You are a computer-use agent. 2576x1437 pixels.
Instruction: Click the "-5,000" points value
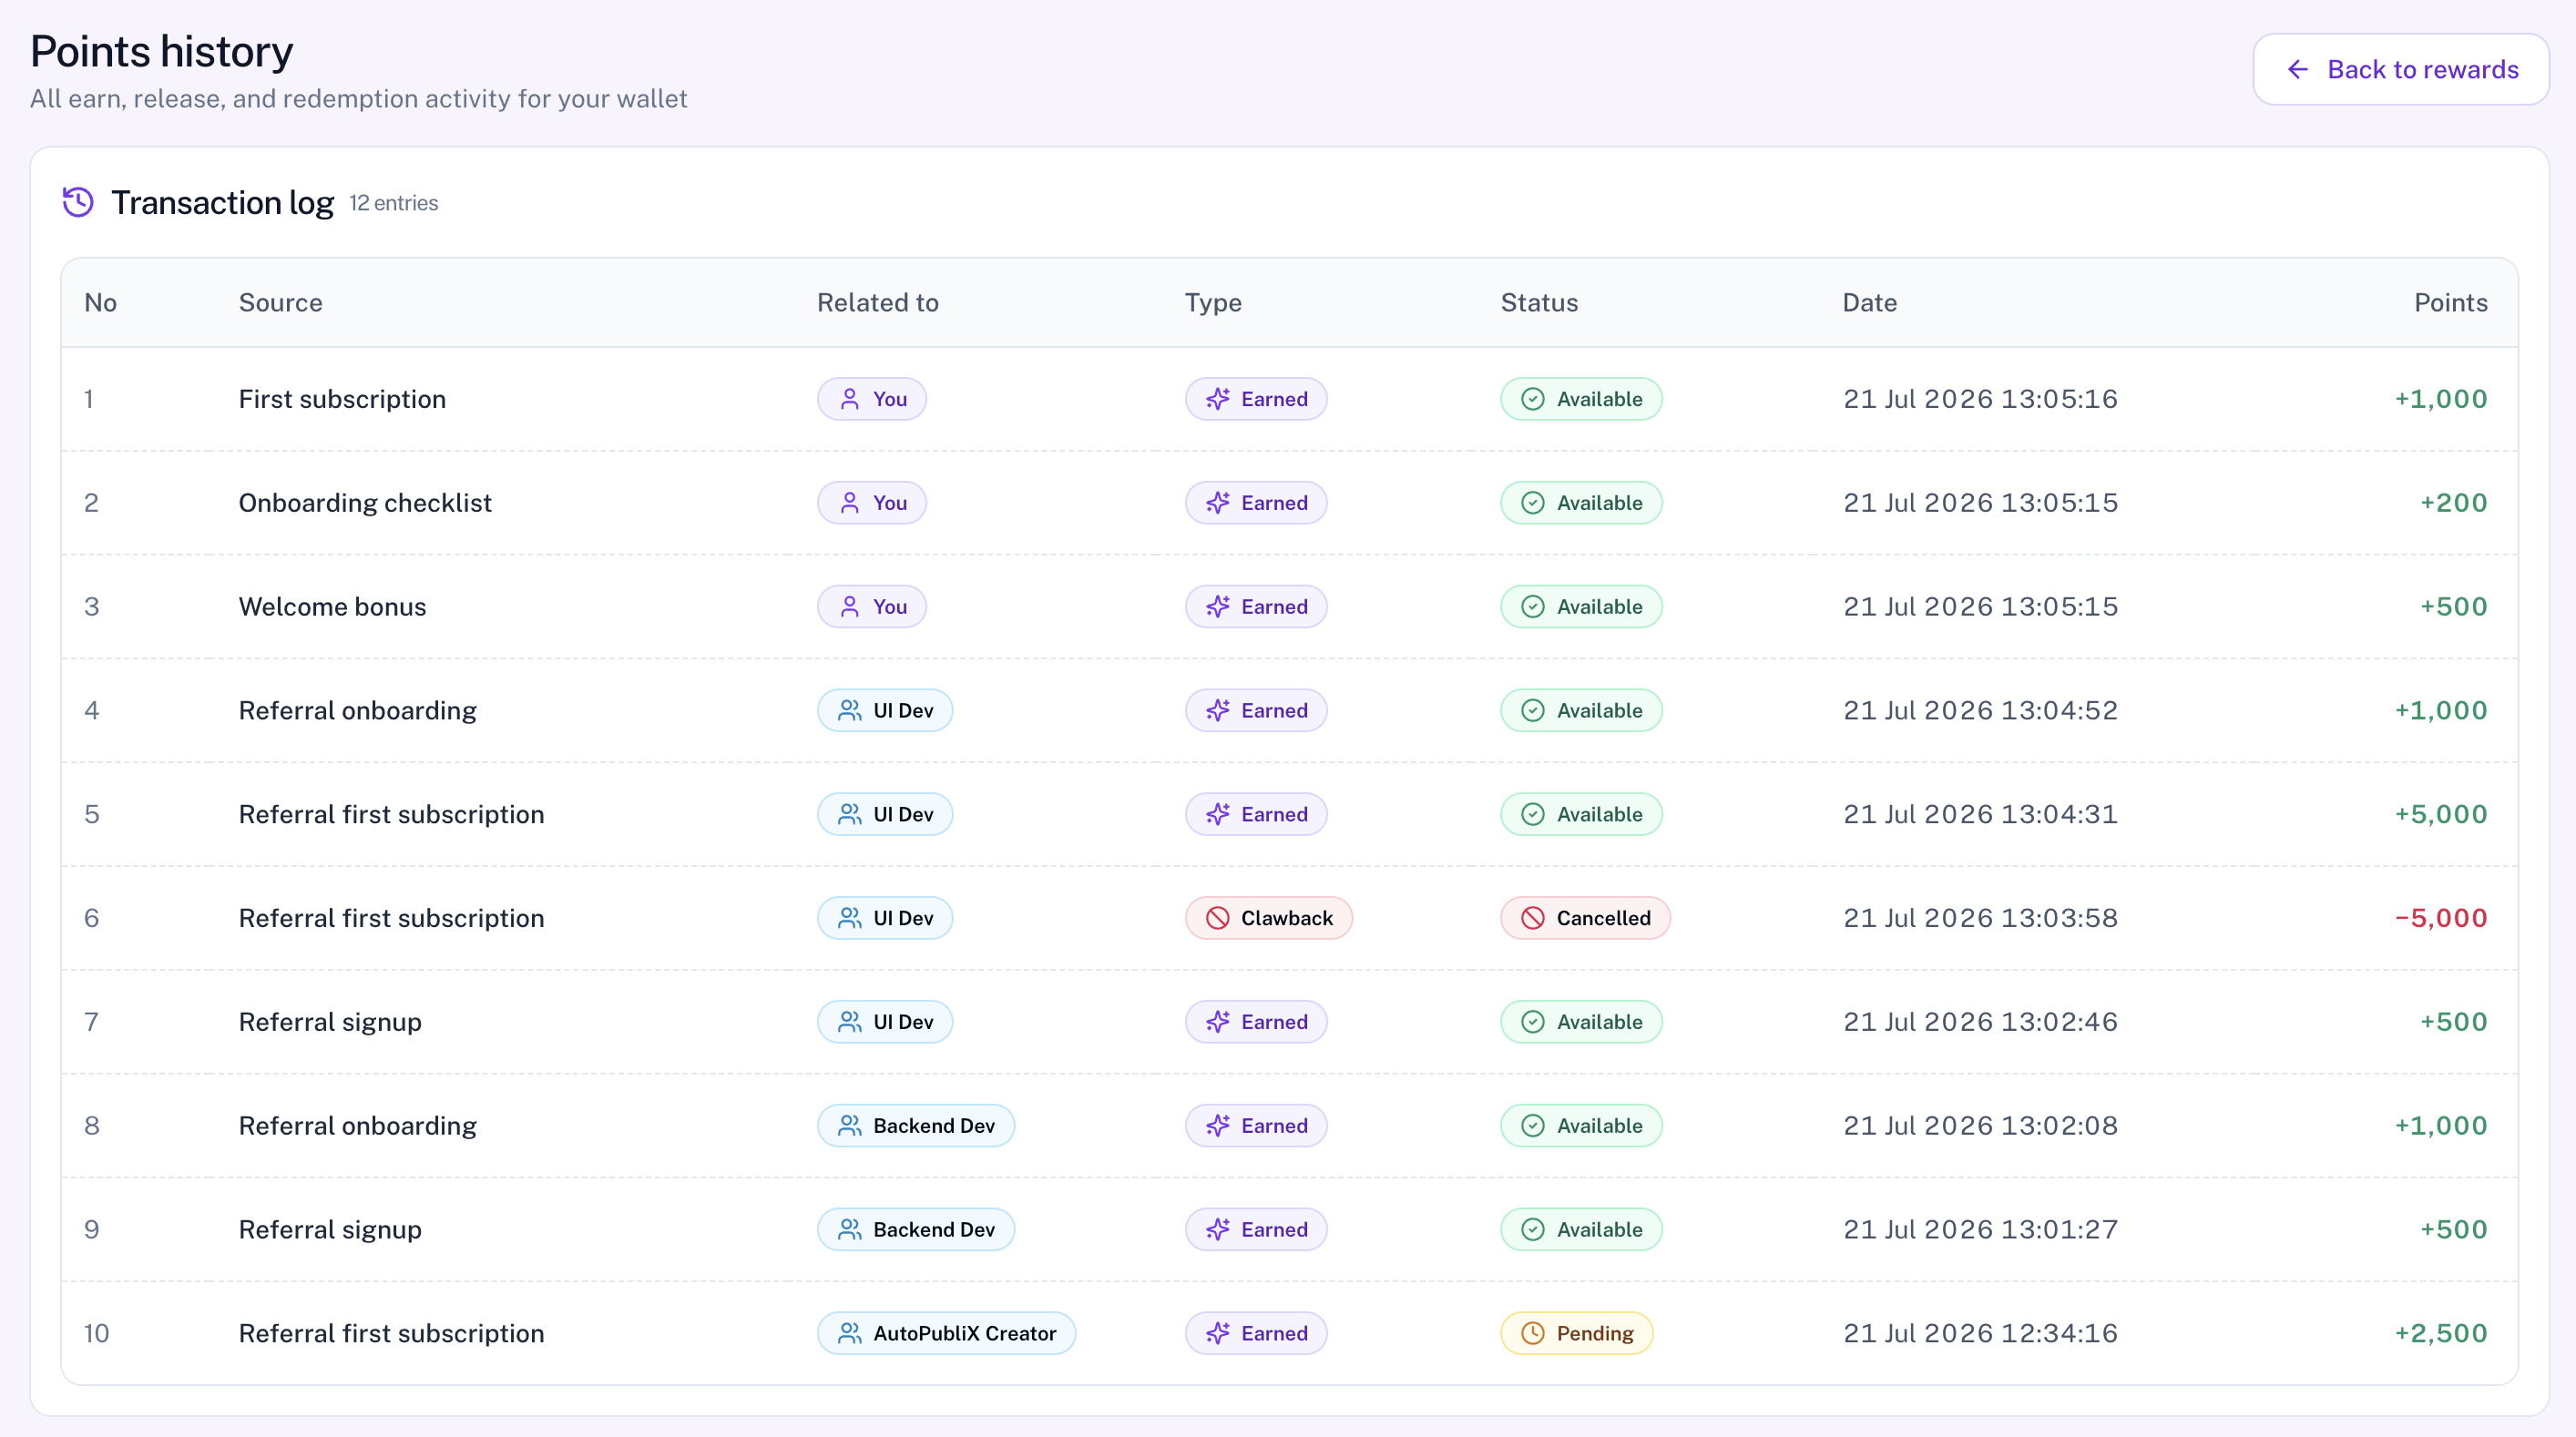[2441, 918]
